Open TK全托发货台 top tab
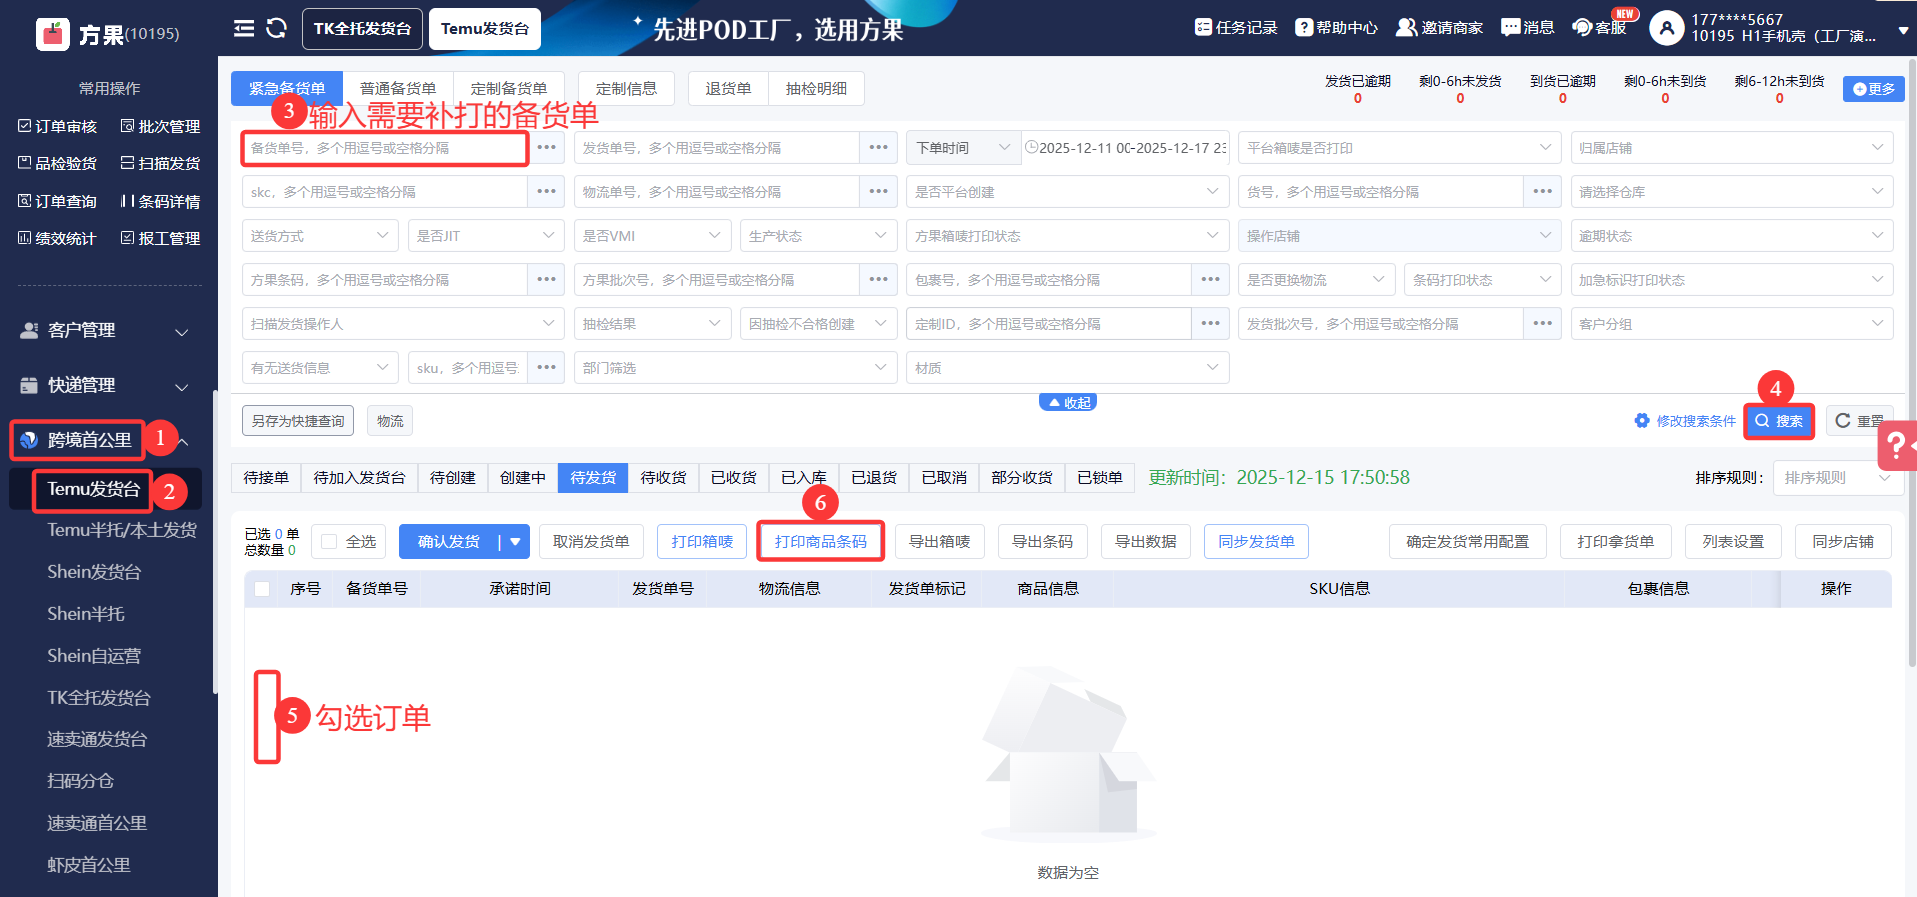1917x897 pixels. (362, 29)
